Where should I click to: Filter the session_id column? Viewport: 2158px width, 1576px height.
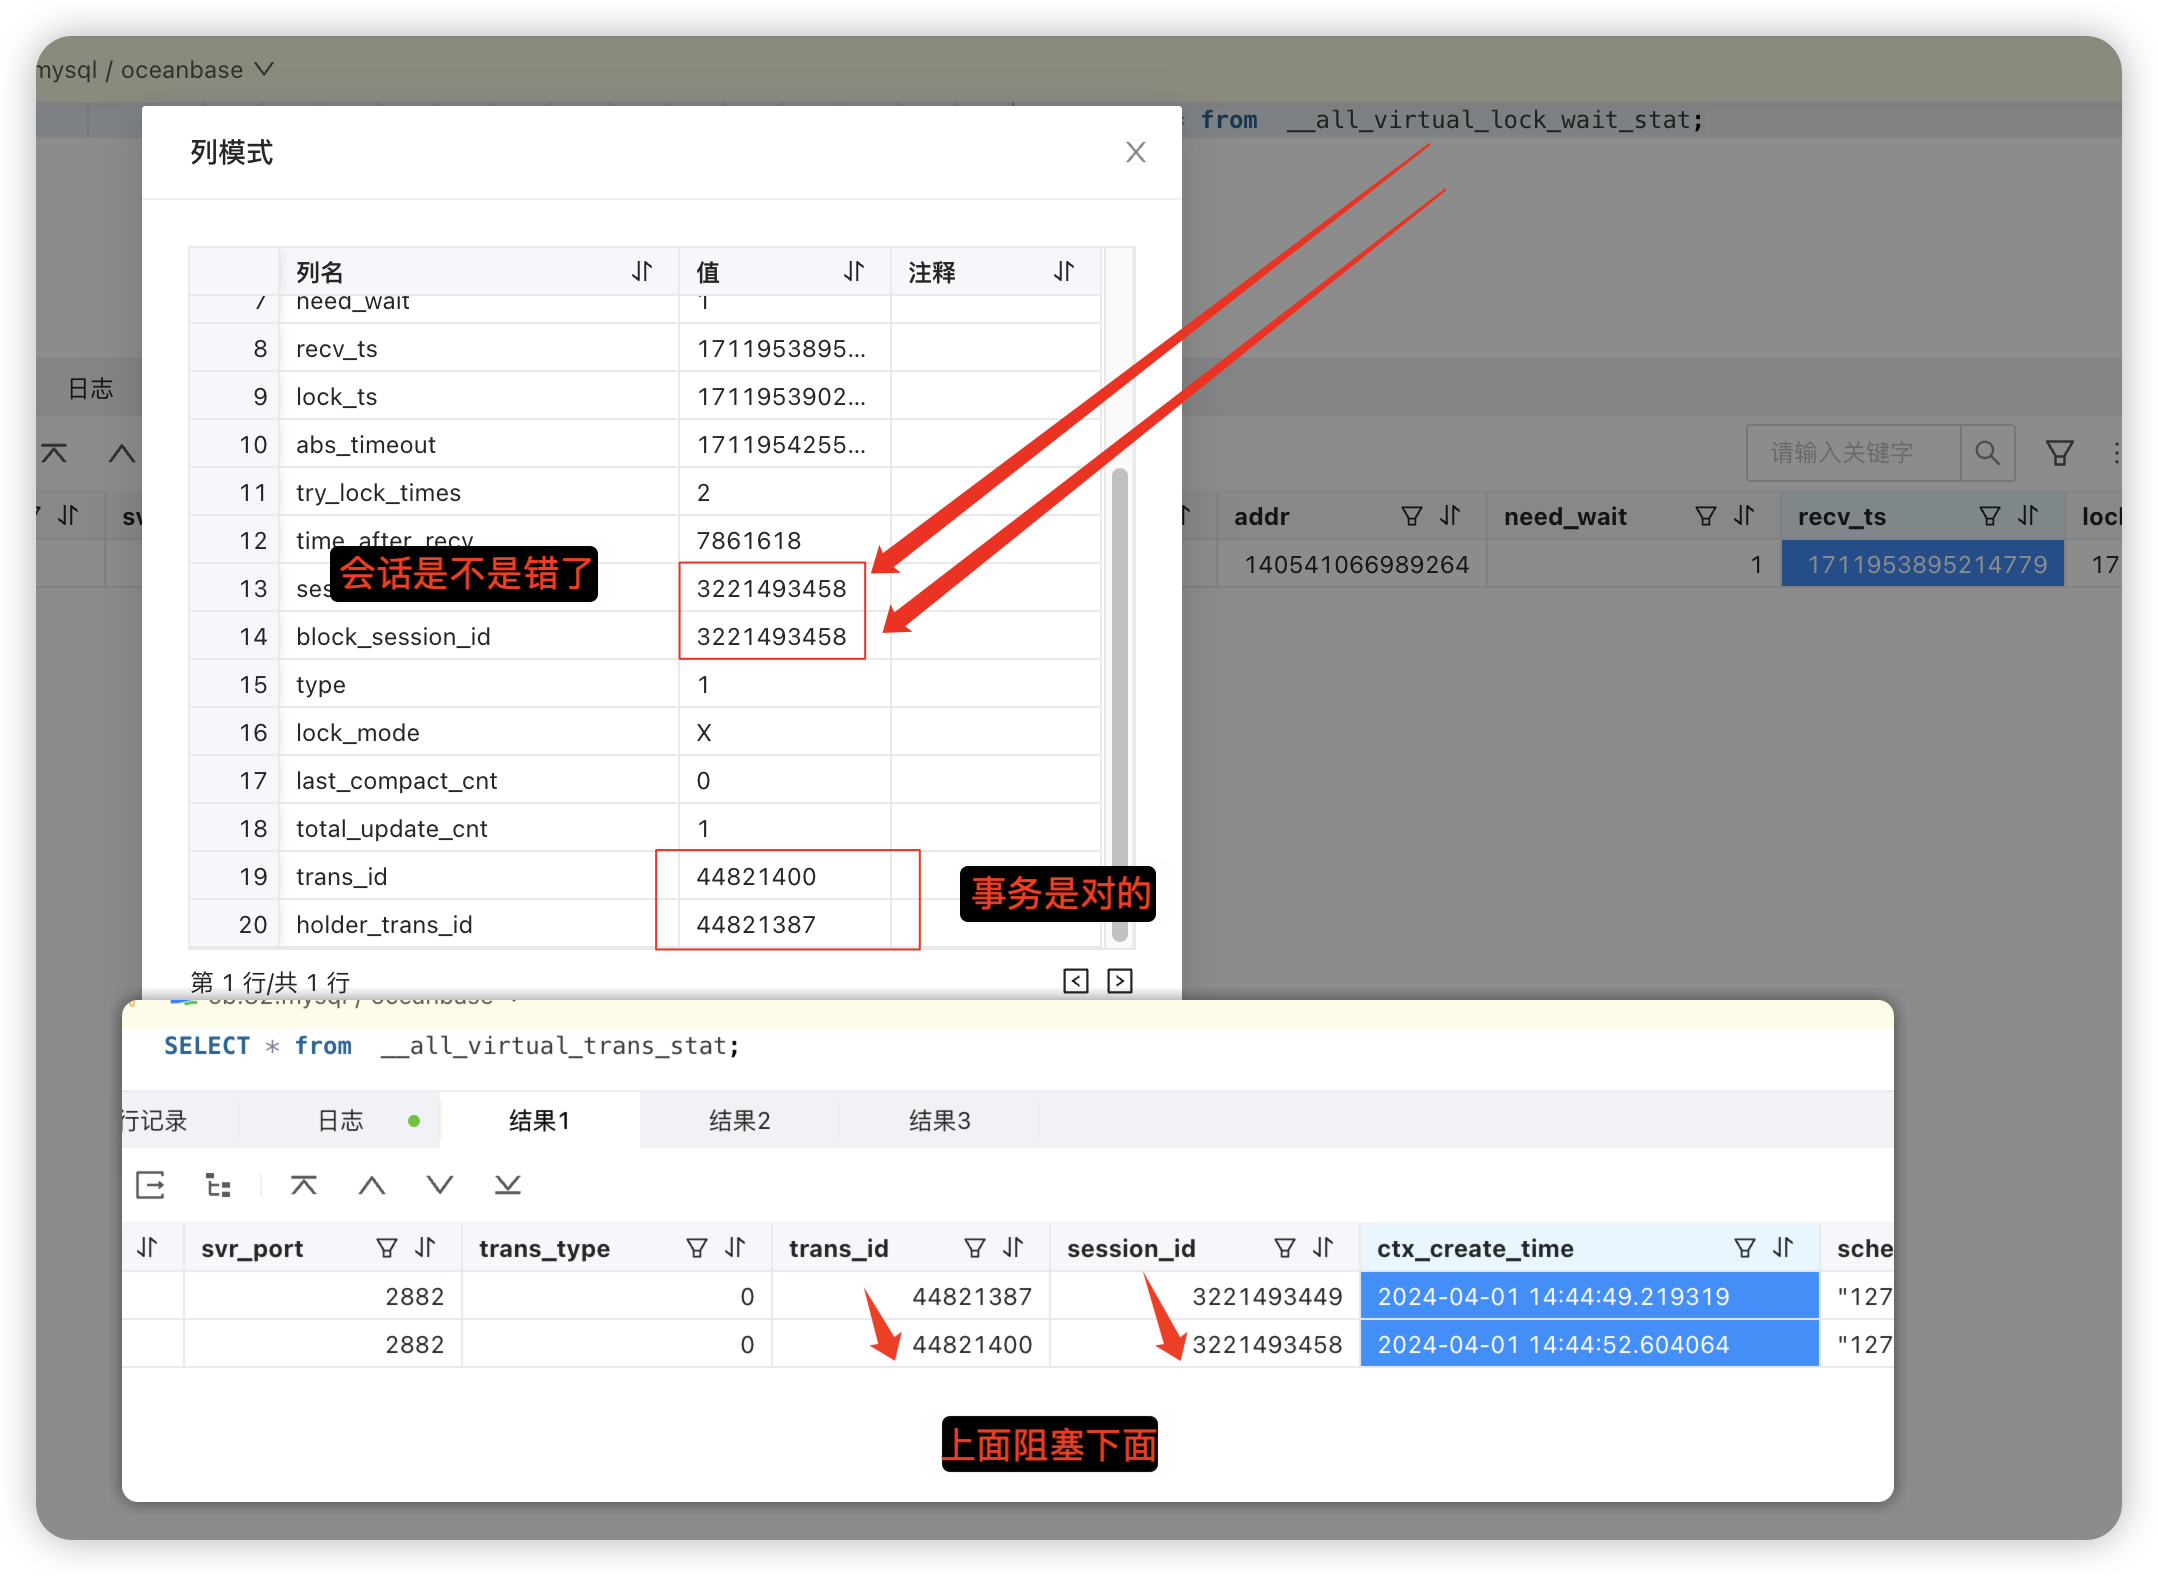pos(1284,1247)
